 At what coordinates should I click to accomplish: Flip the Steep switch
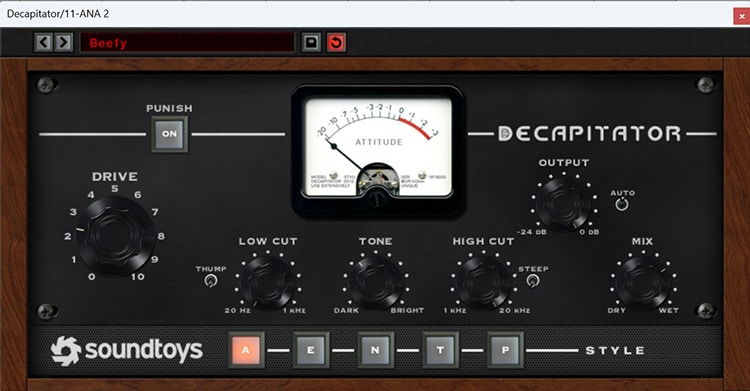click(532, 280)
